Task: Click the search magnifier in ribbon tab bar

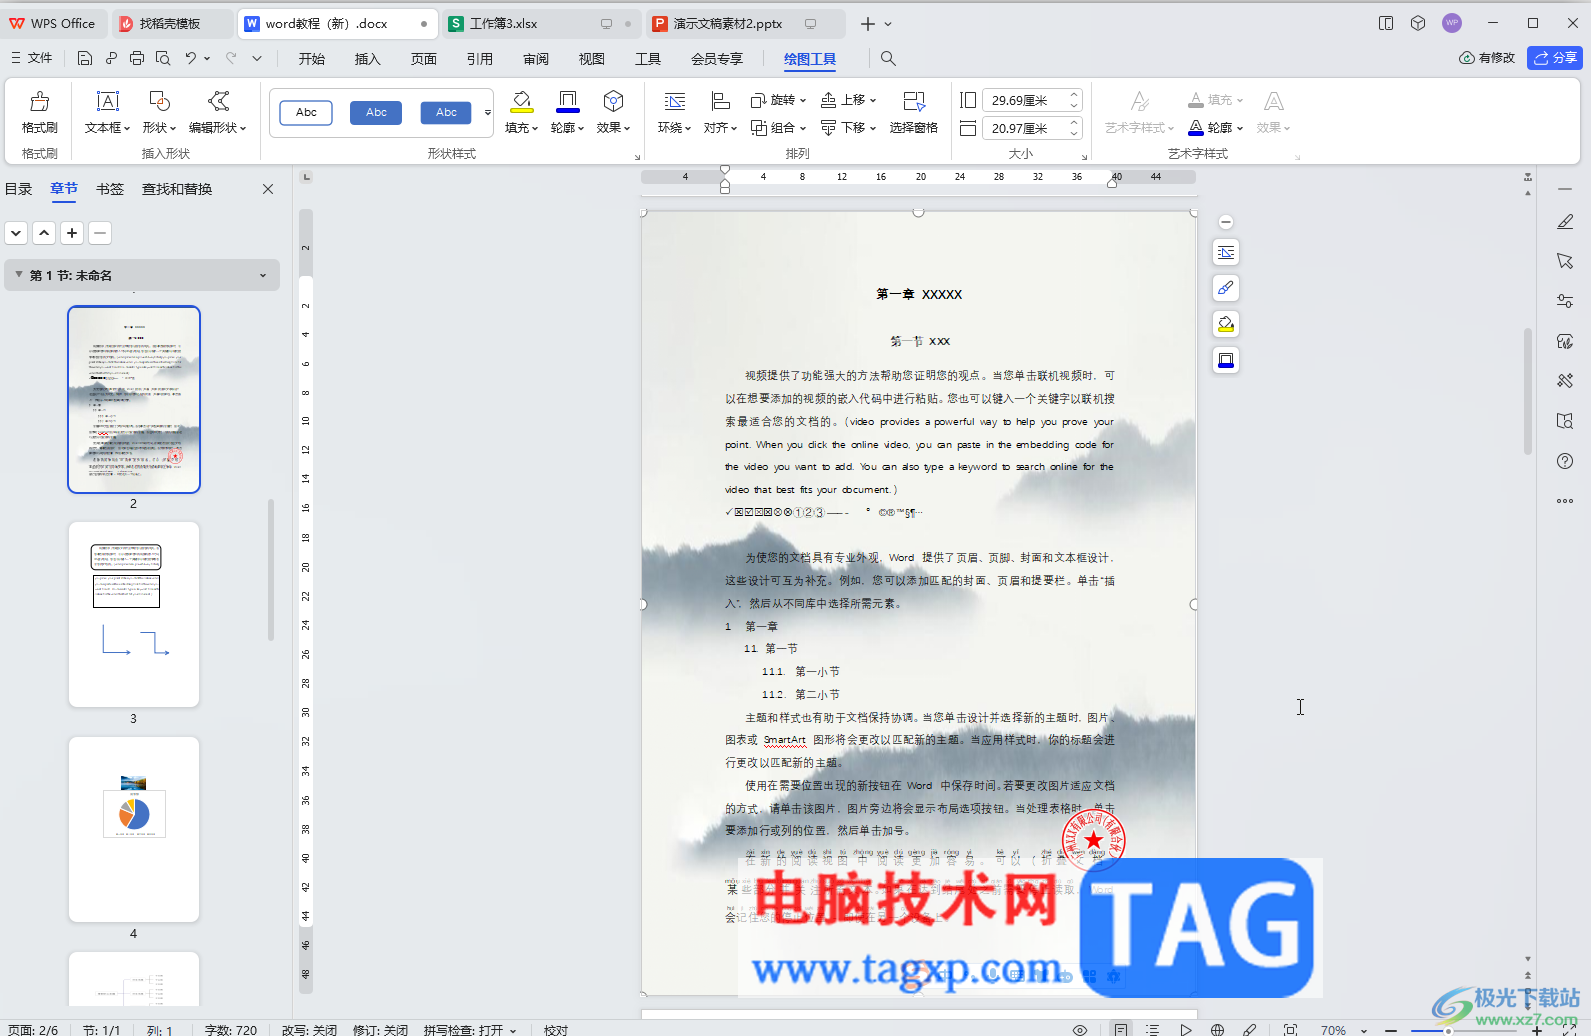Action: pyautogui.click(x=888, y=59)
